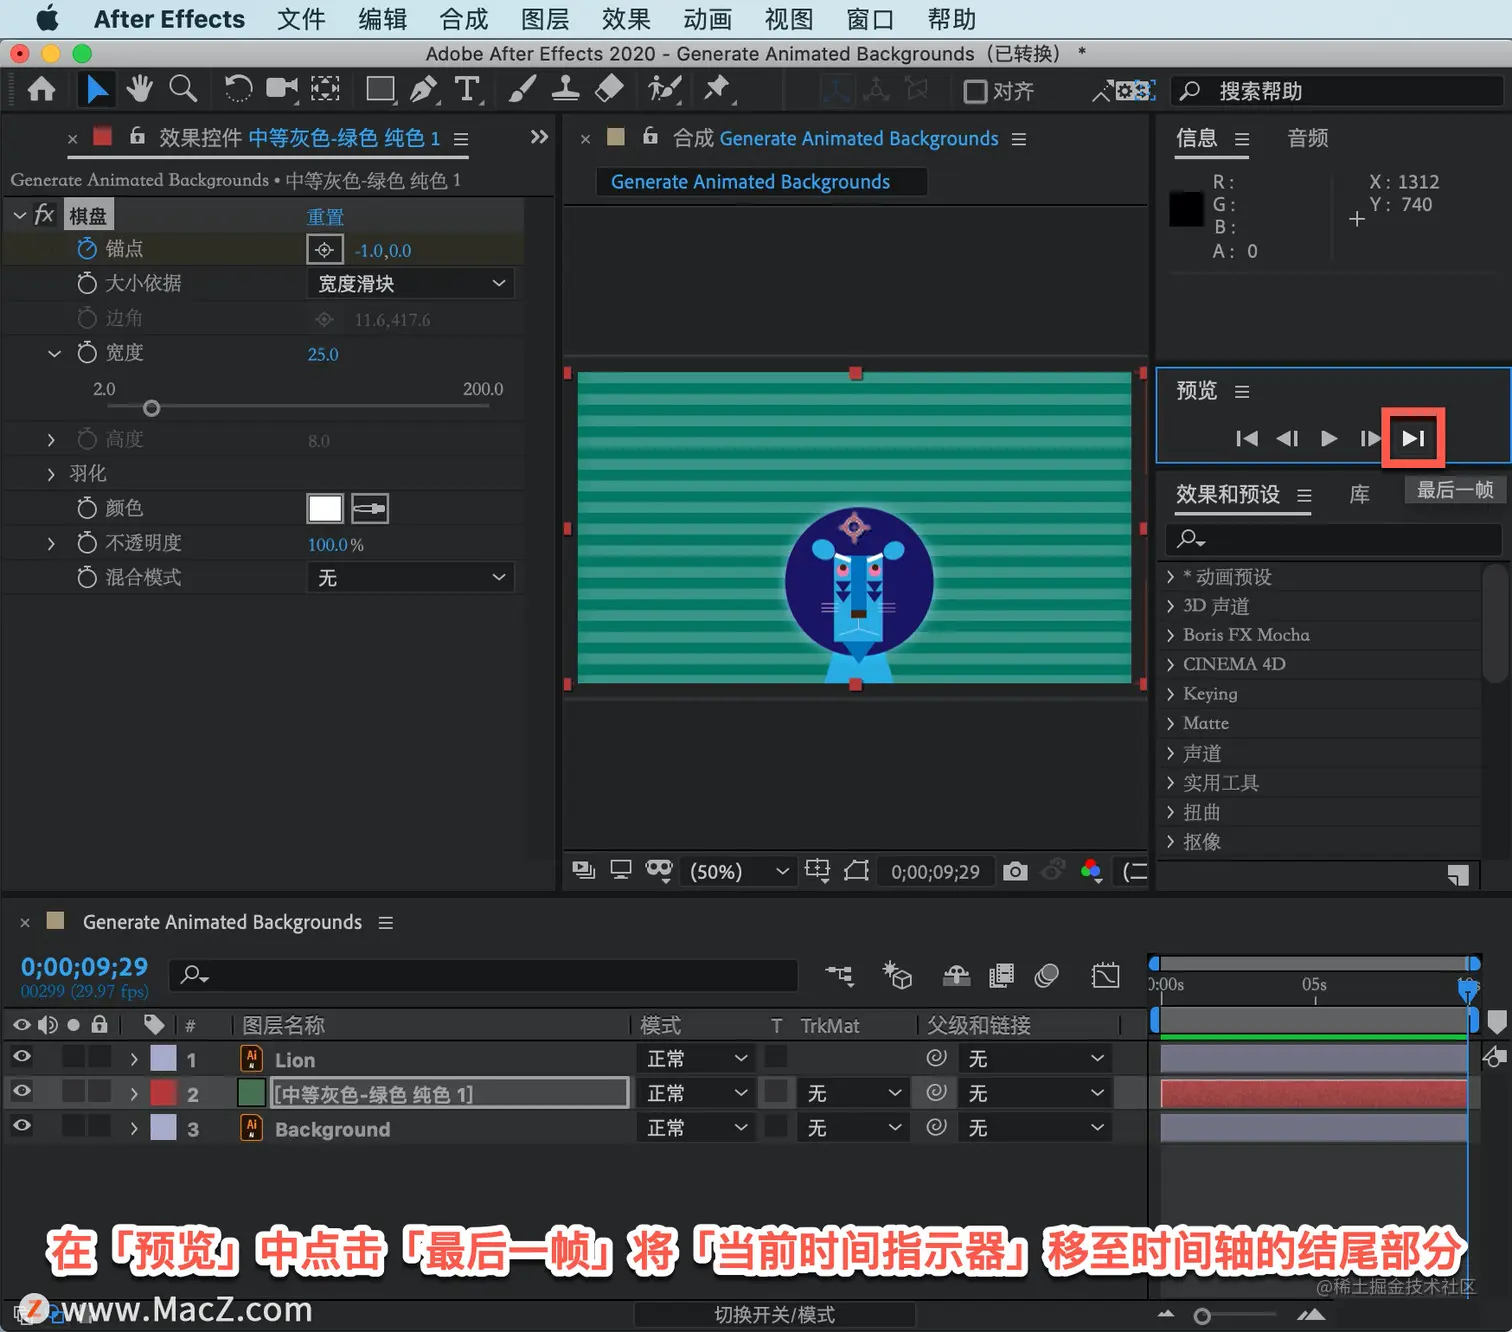Viewport: 1512px width, 1332px height.
Task: Toggle frame blending icon in timeline
Action: [x=1001, y=975]
